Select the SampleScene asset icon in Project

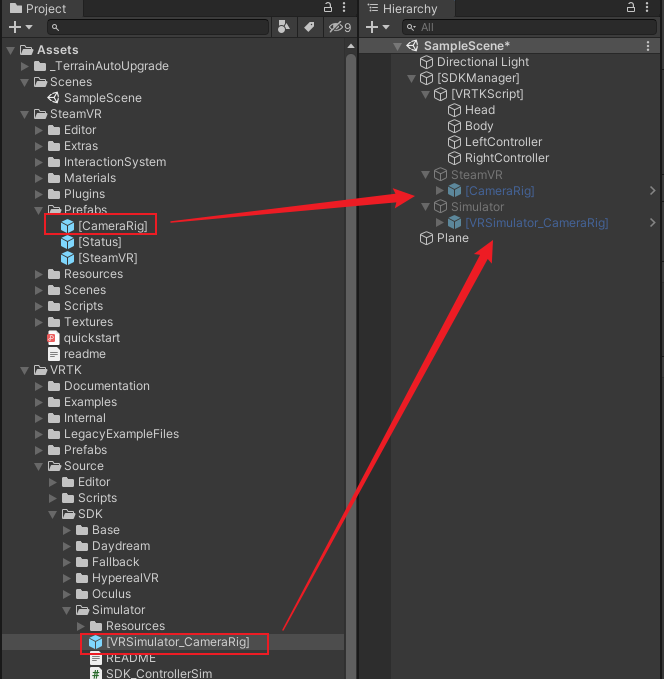53,98
